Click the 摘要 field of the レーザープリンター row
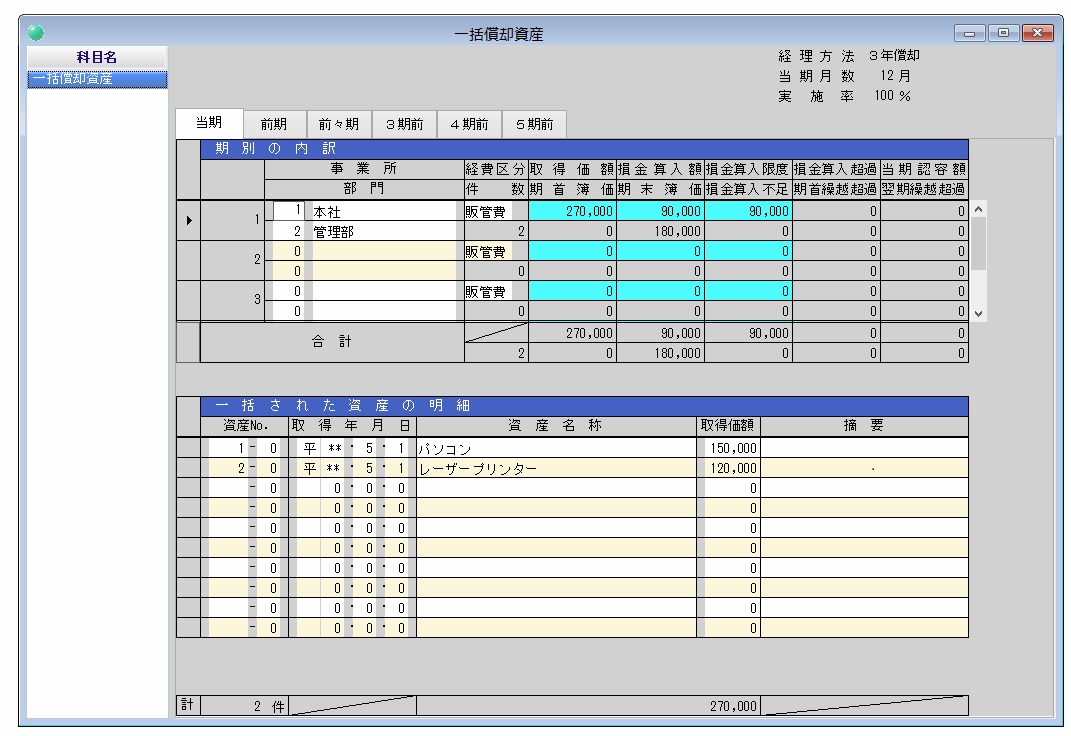Image resolution: width=1071 pixels, height=736 pixels. click(864, 468)
